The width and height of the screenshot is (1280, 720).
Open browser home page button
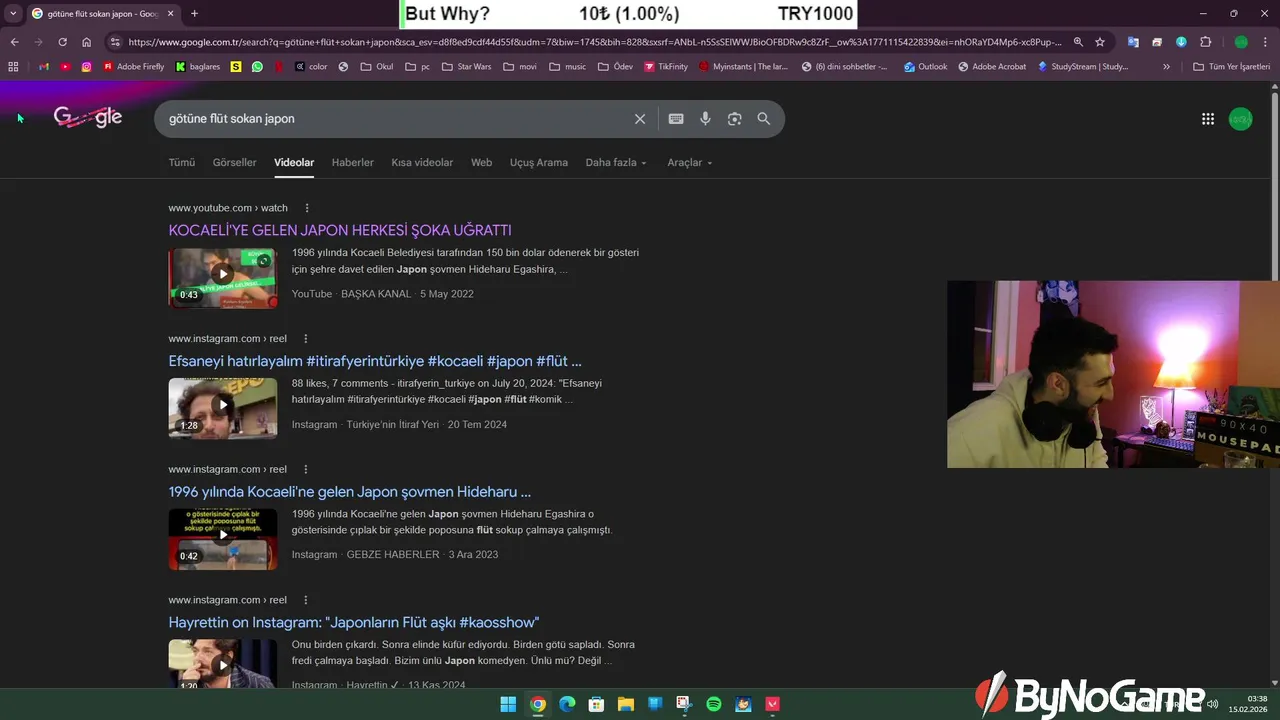87,42
